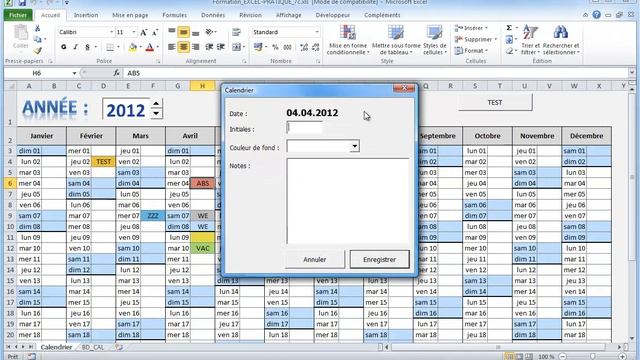
Task: Click the format painter brush icon
Action: pyautogui.click(x=38, y=51)
